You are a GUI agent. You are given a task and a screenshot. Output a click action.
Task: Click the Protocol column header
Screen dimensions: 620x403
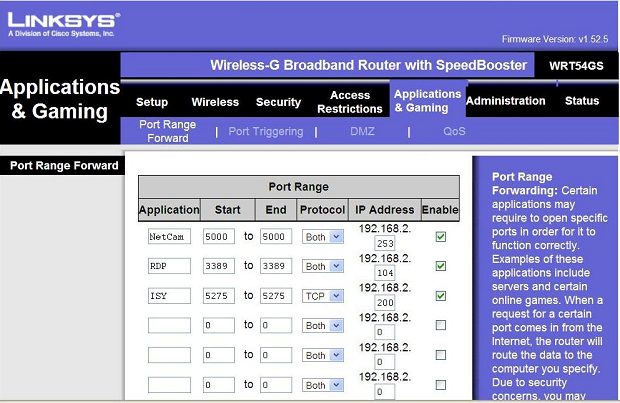pos(323,210)
